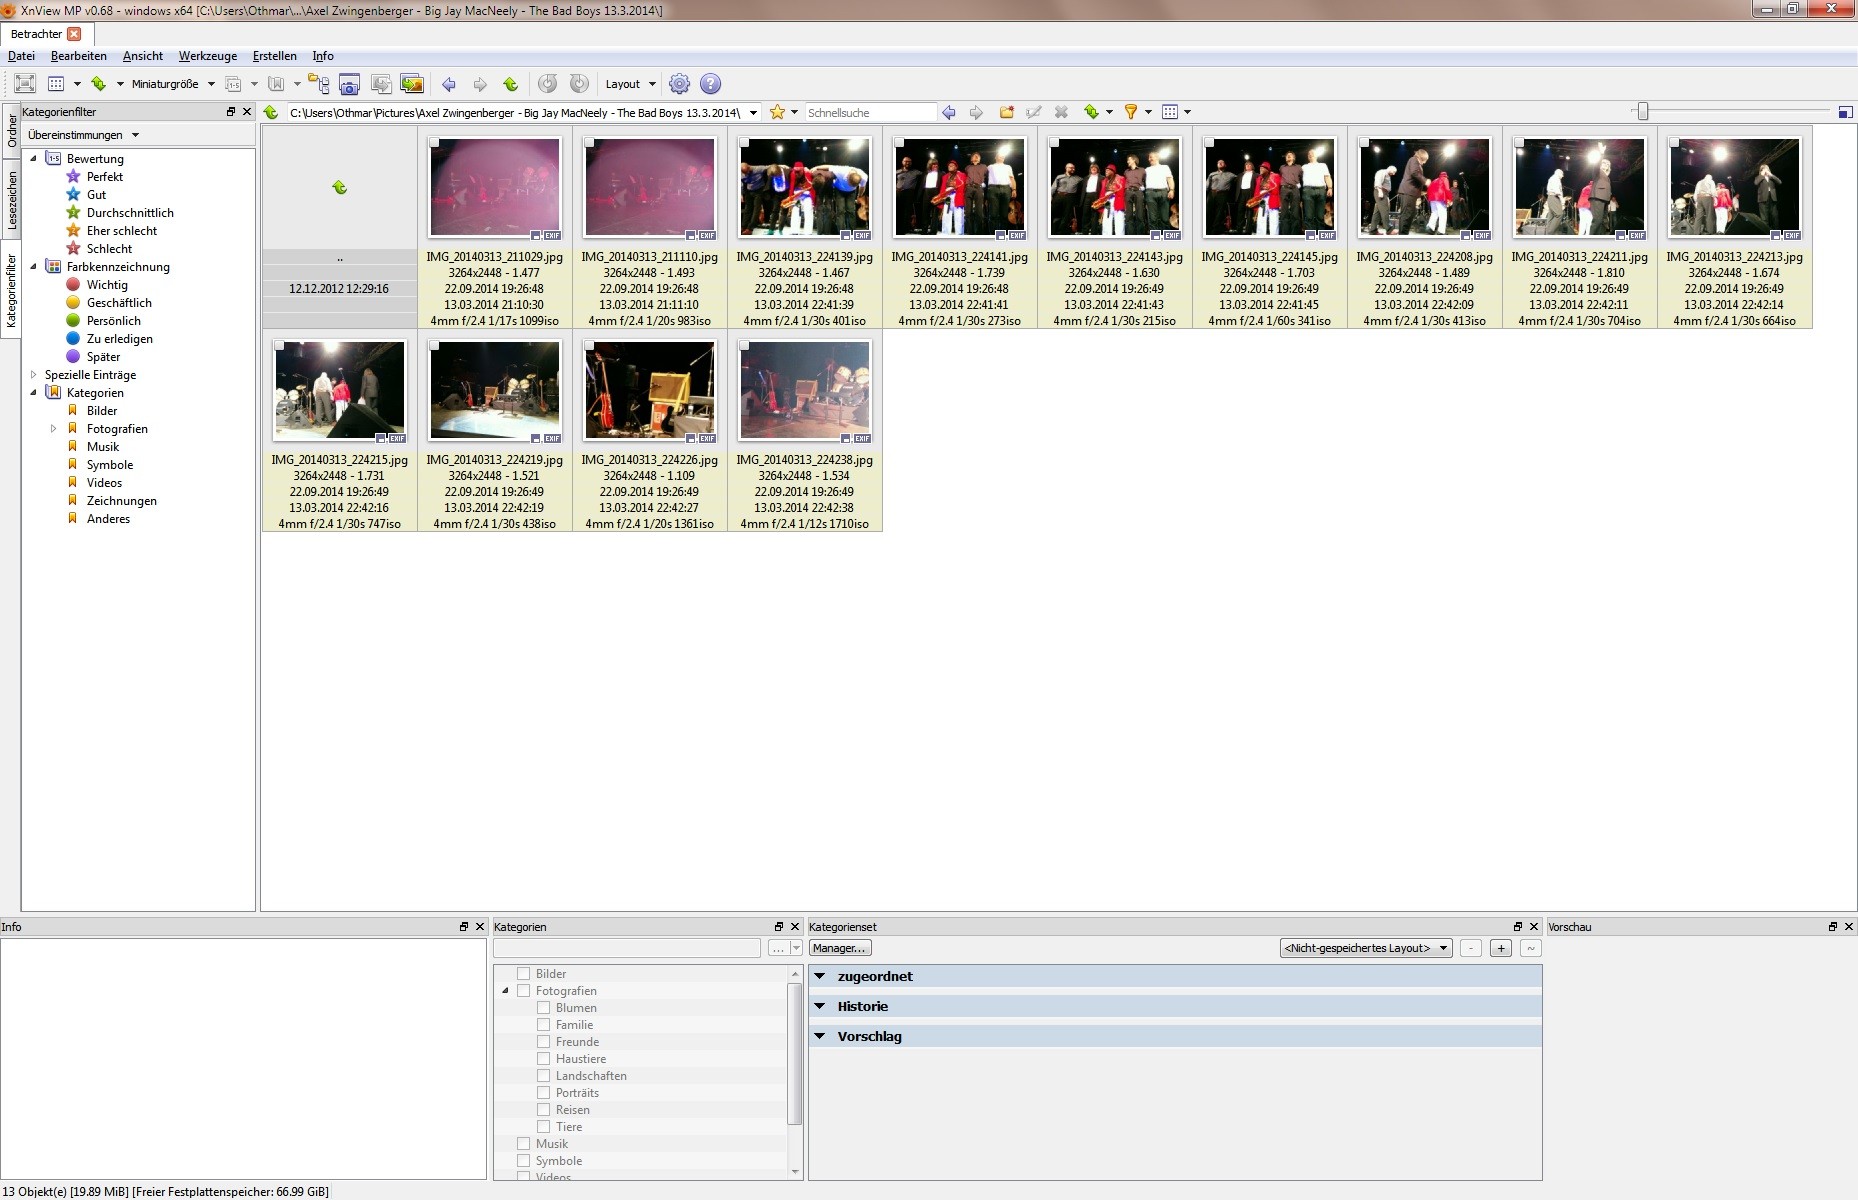Rotate left counter-clockwise icon
The height and width of the screenshot is (1200, 1858).
point(548,84)
